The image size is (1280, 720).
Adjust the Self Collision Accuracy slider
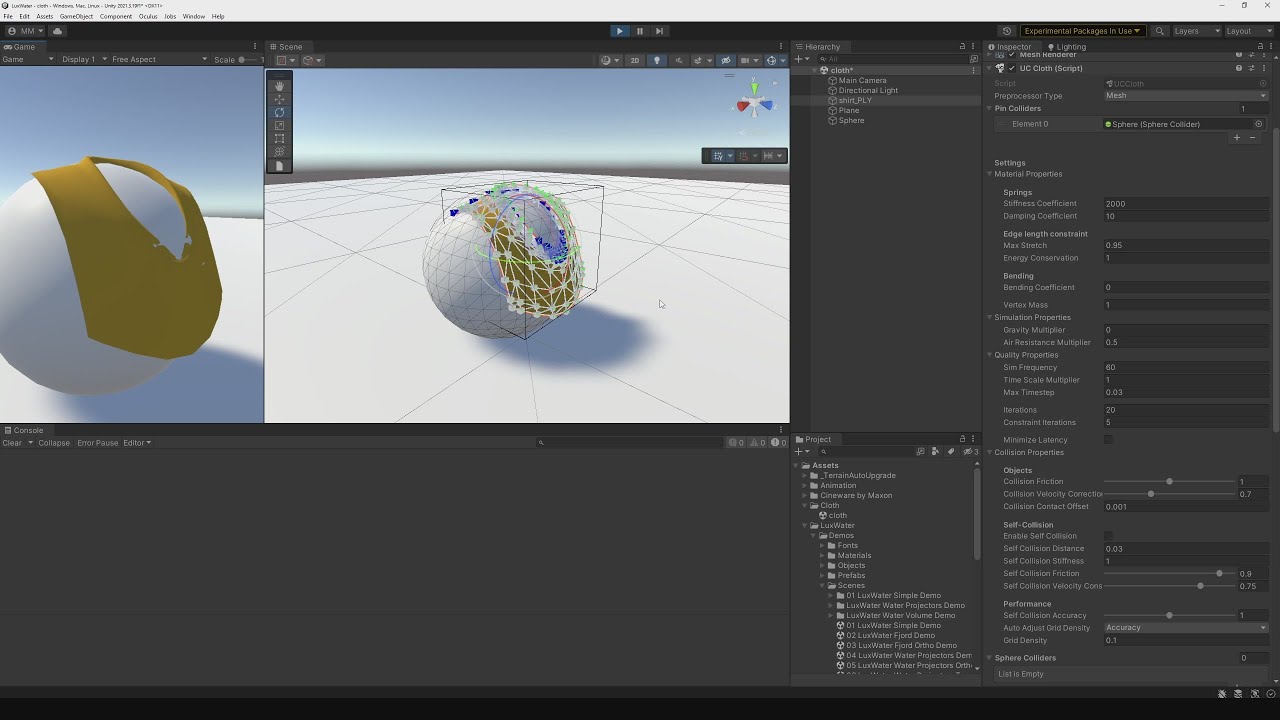[x=1169, y=616]
